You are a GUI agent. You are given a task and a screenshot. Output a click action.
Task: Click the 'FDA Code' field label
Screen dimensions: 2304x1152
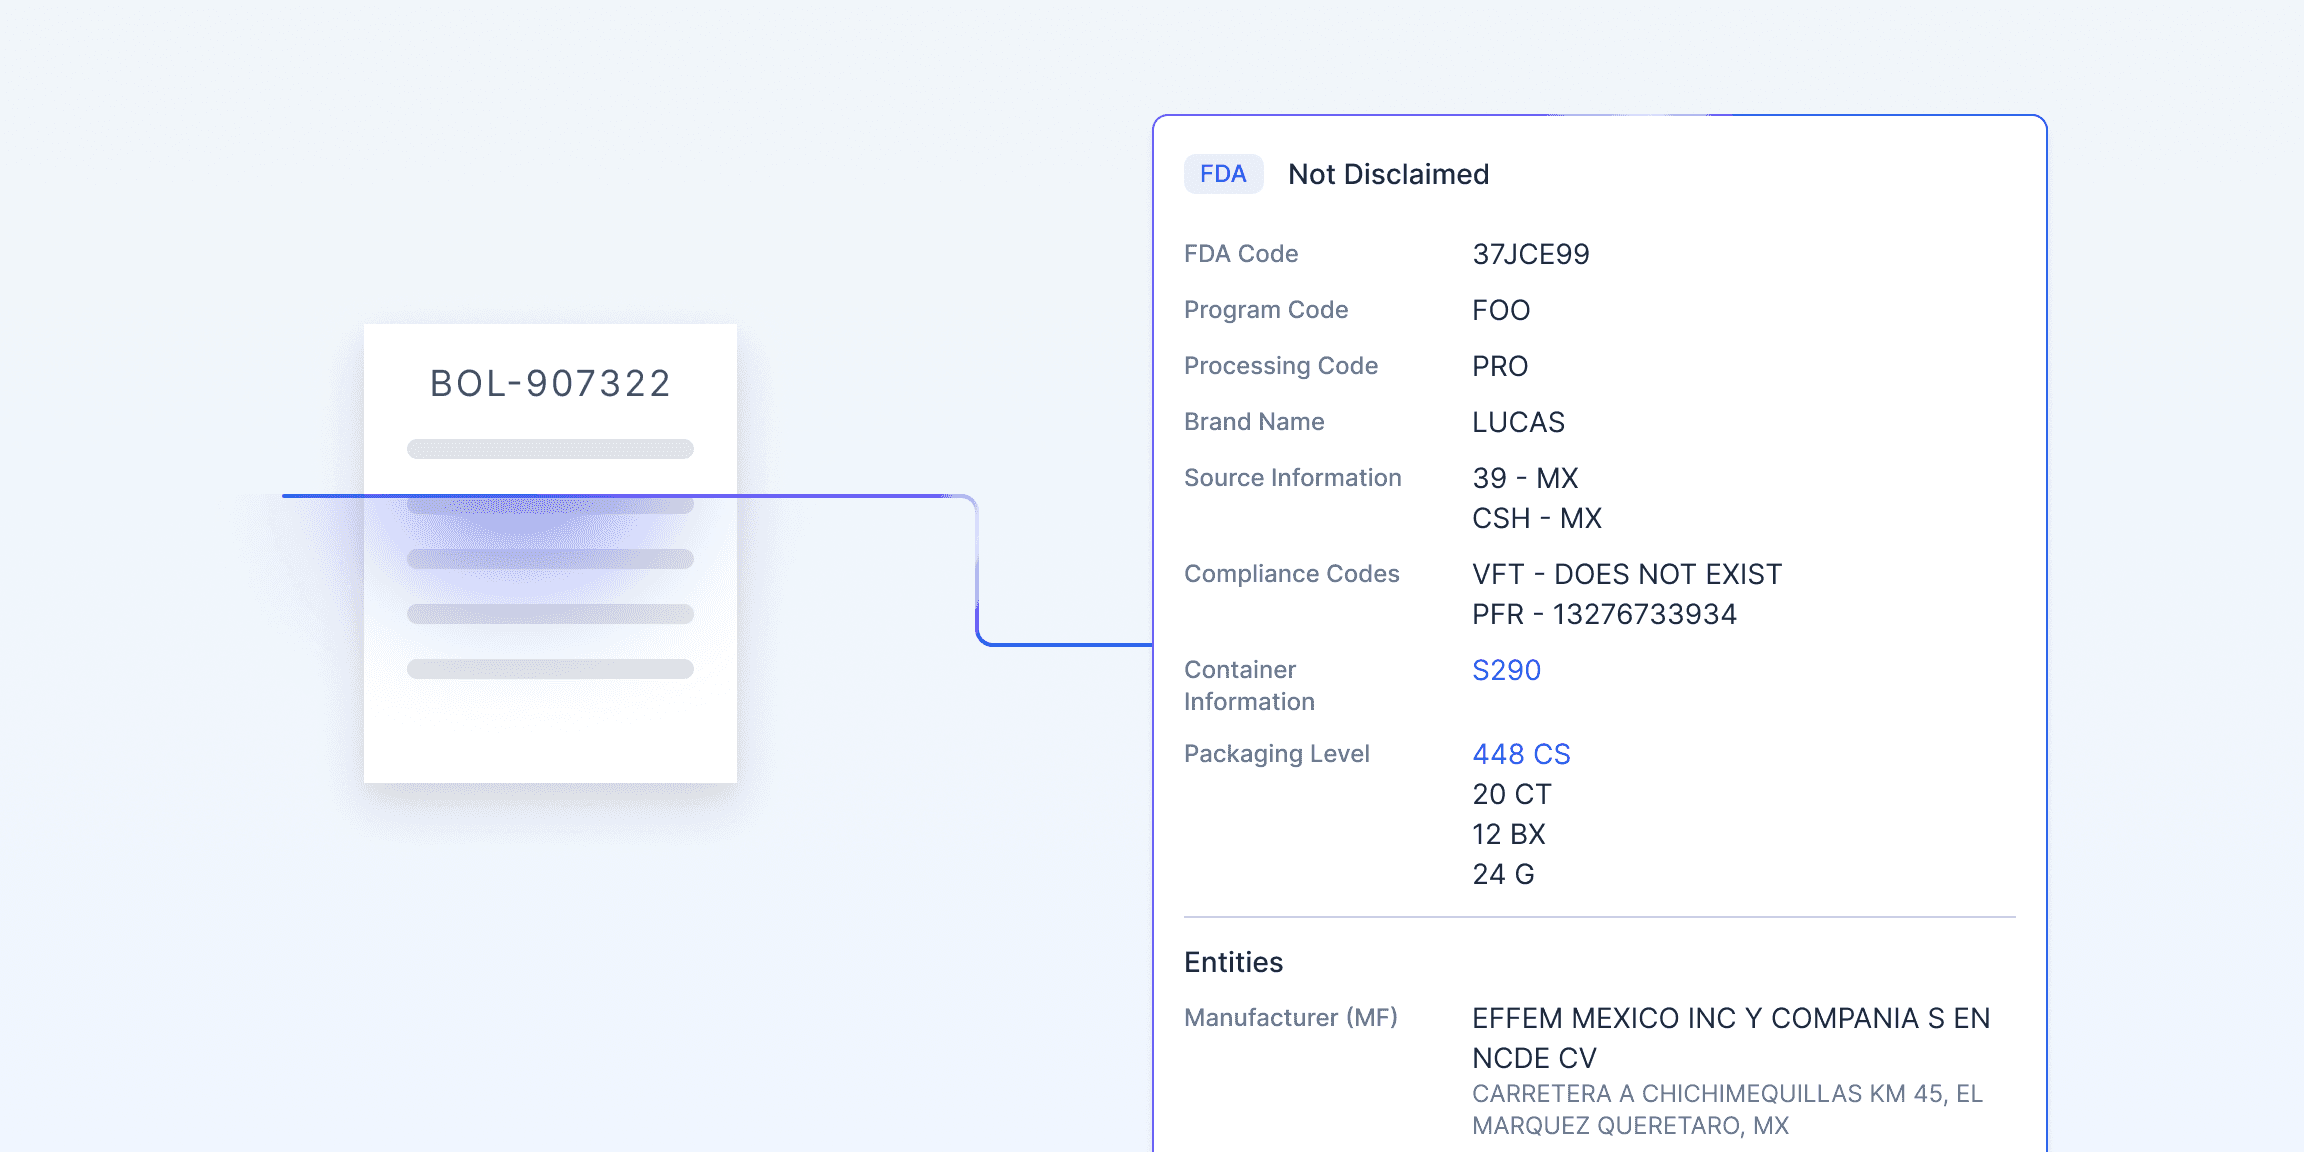click(x=1241, y=254)
